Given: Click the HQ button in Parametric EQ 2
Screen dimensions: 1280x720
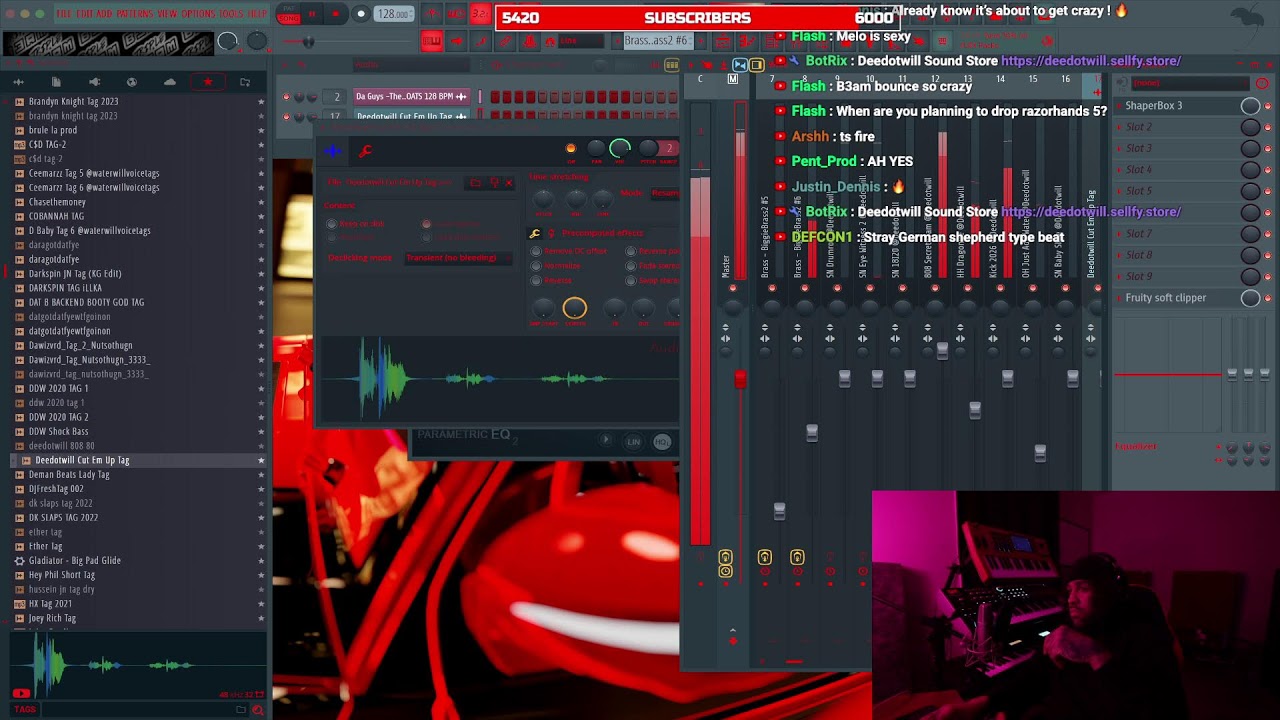Looking at the screenshot, I should coord(661,442).
